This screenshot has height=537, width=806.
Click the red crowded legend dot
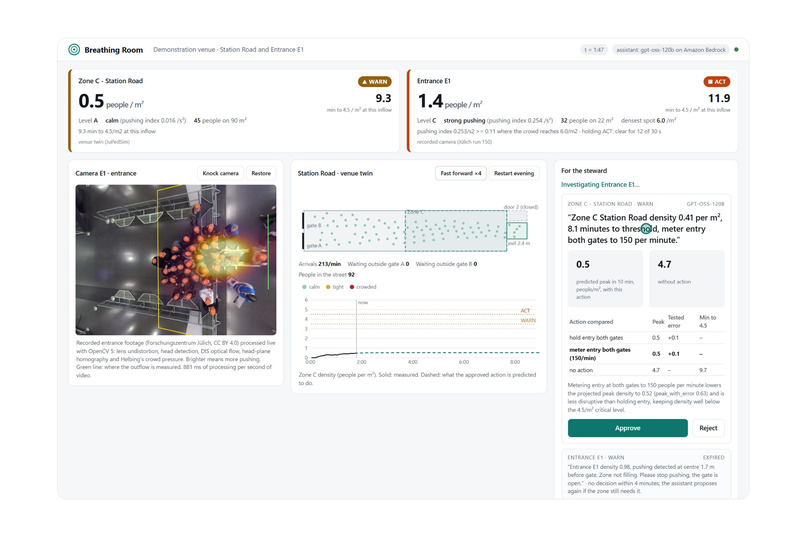(352, 287)
